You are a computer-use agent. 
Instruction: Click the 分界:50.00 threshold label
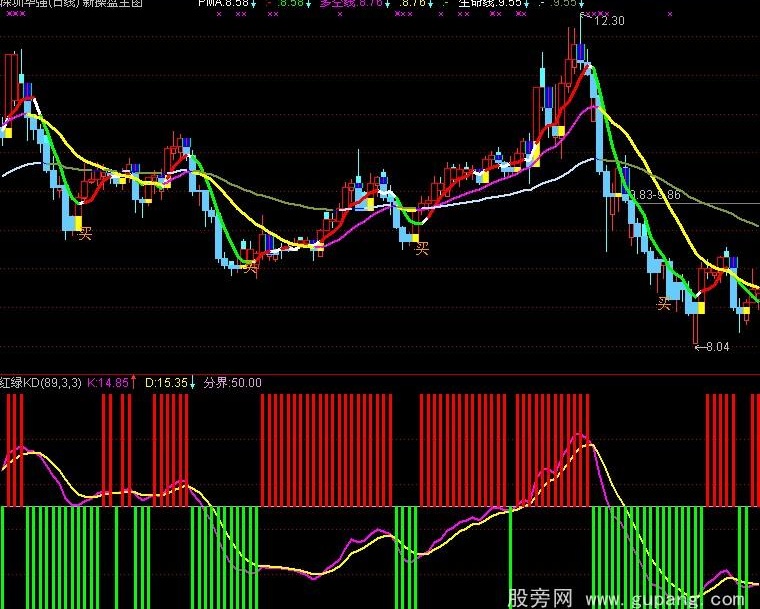233,383
